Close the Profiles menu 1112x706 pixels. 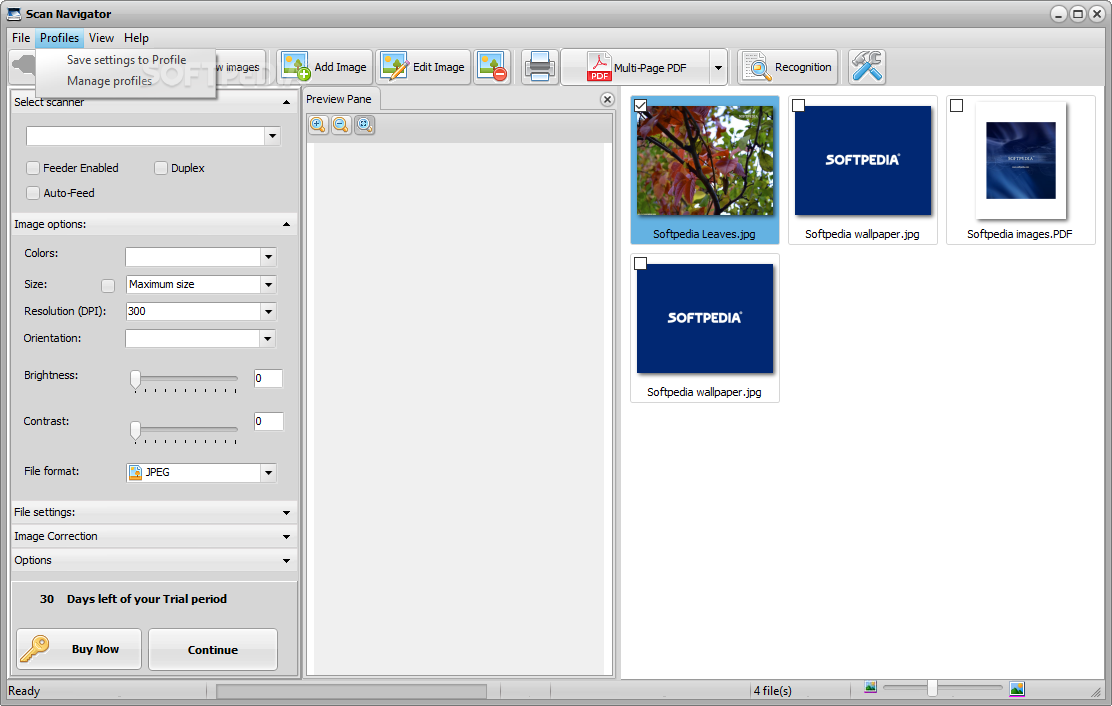point(60,38)
